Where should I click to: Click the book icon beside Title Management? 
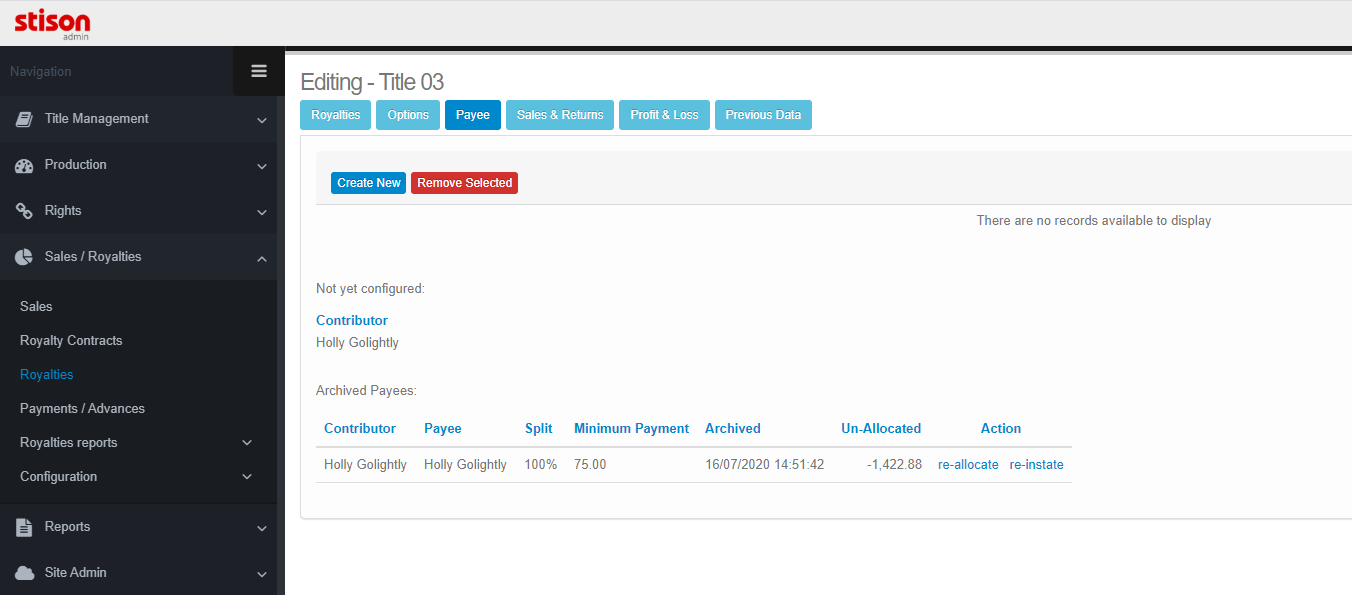point(24,119)
